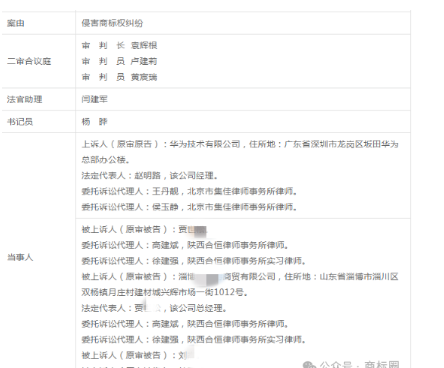
Task: Click the 被上诉人(原审被告):刘 line
Action: tap(138, 355)
